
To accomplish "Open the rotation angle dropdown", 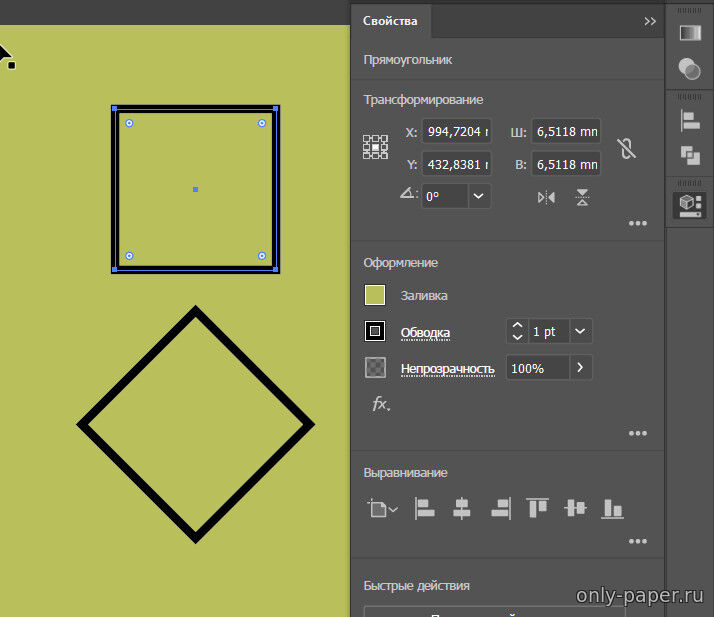I will 479,196.
